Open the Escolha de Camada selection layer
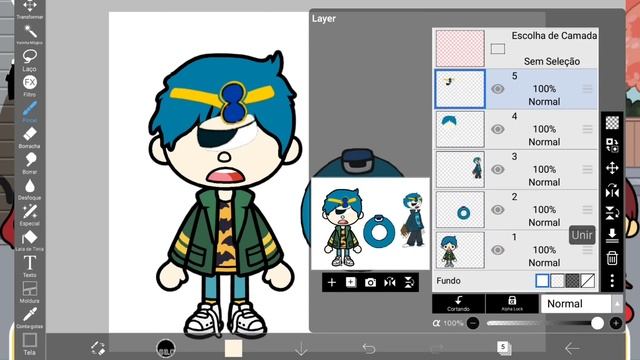The height and width of the screenshot is (360, 640). tap(516, 48)
